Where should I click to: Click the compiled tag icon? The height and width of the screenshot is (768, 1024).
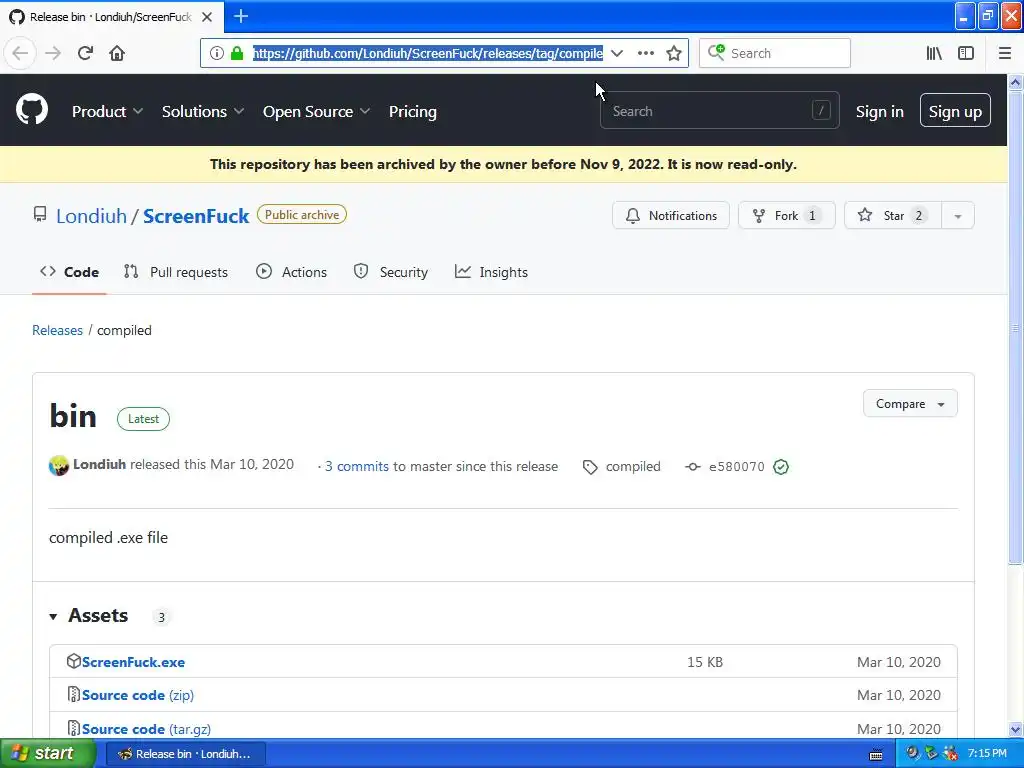[590, 467]
